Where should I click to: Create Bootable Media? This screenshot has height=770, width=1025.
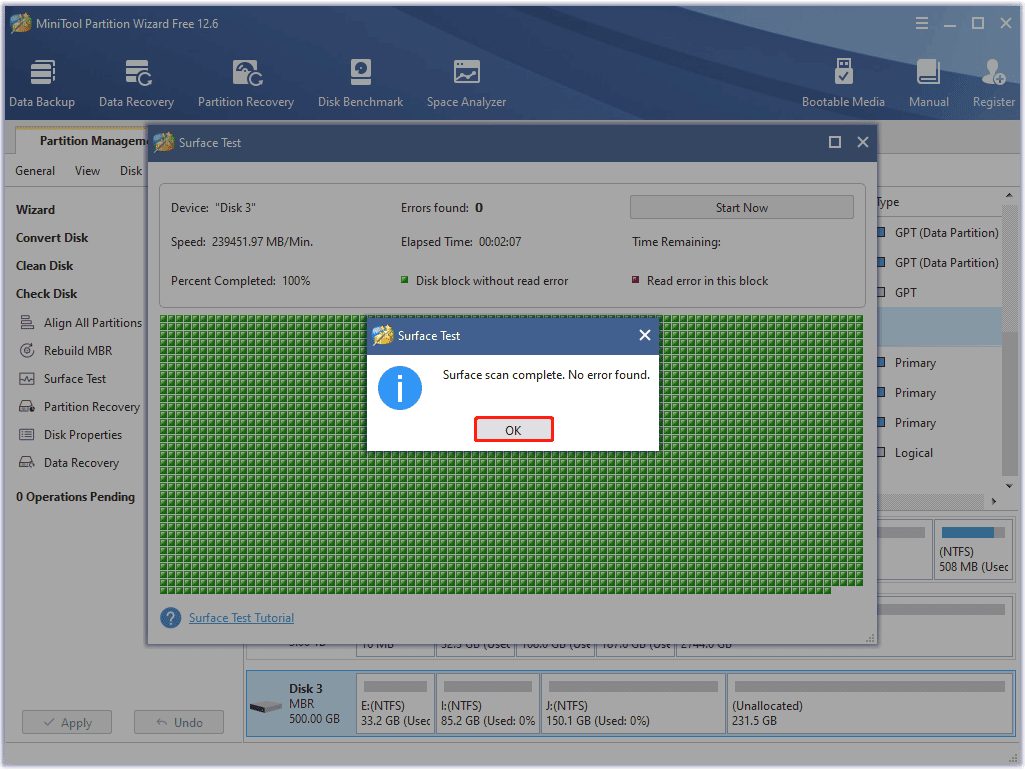pos(843,83)
